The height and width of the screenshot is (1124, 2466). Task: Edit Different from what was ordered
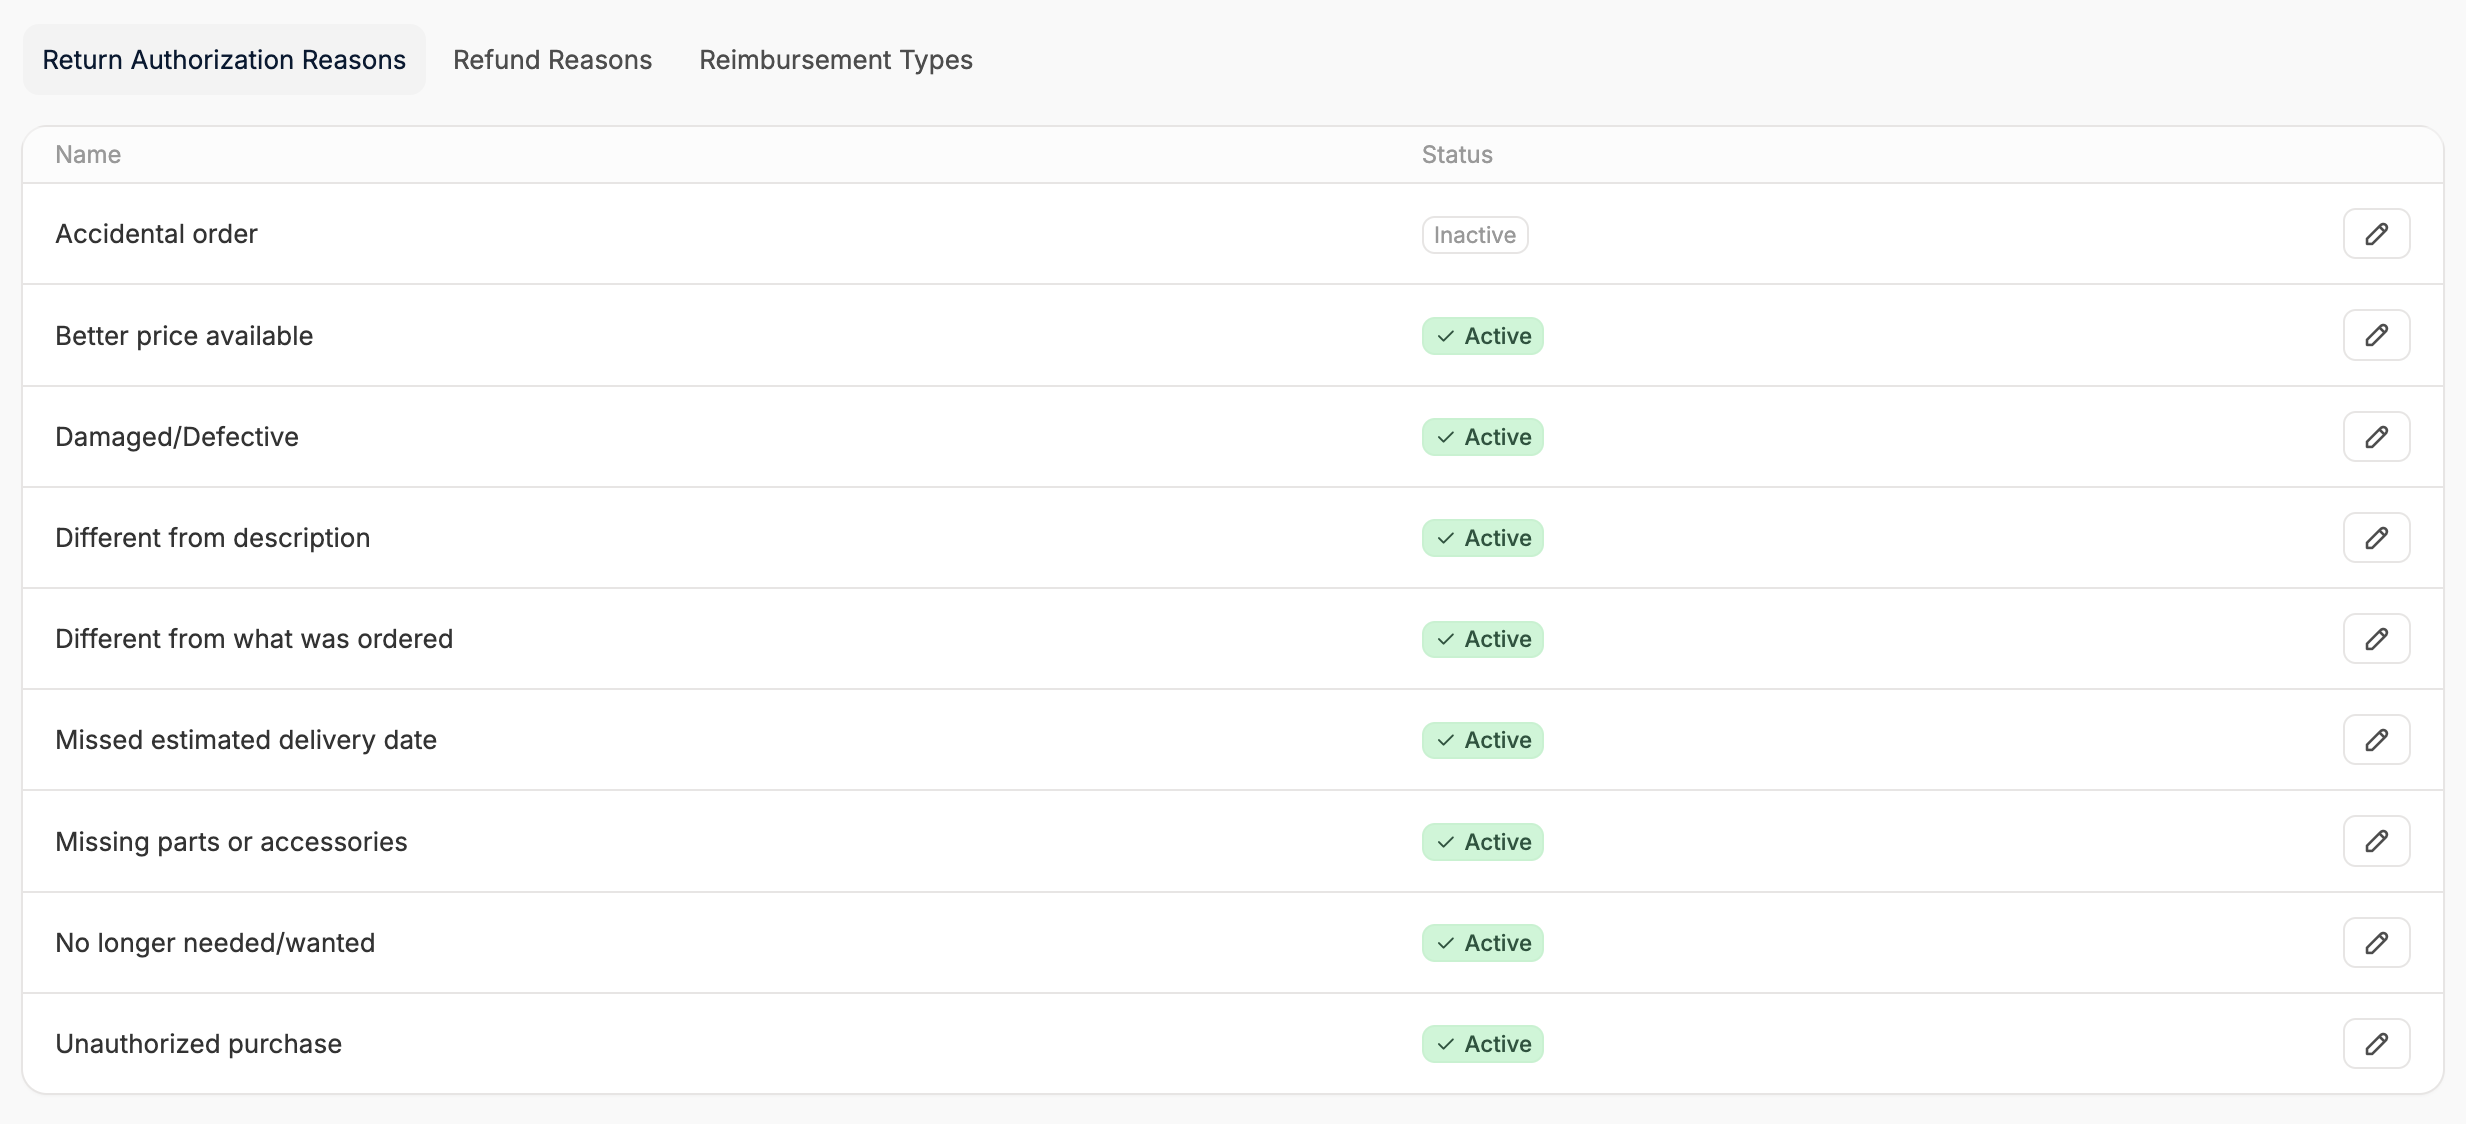point(2376,639)
